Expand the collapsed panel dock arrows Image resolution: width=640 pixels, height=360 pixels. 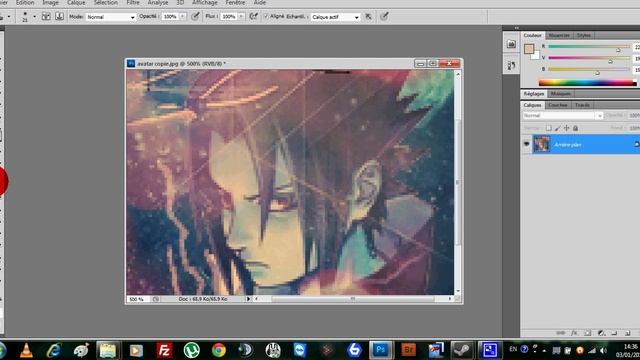coord(517,28)
